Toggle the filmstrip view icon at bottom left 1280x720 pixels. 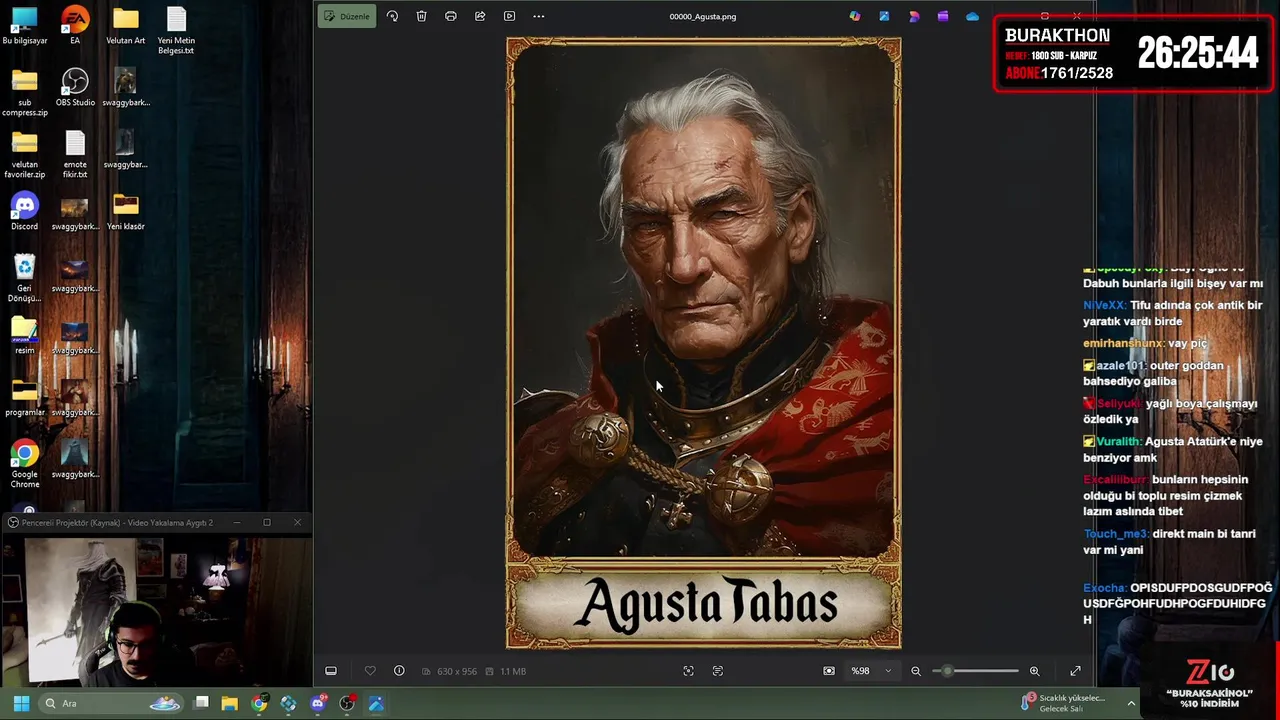(x=331, y=671)
